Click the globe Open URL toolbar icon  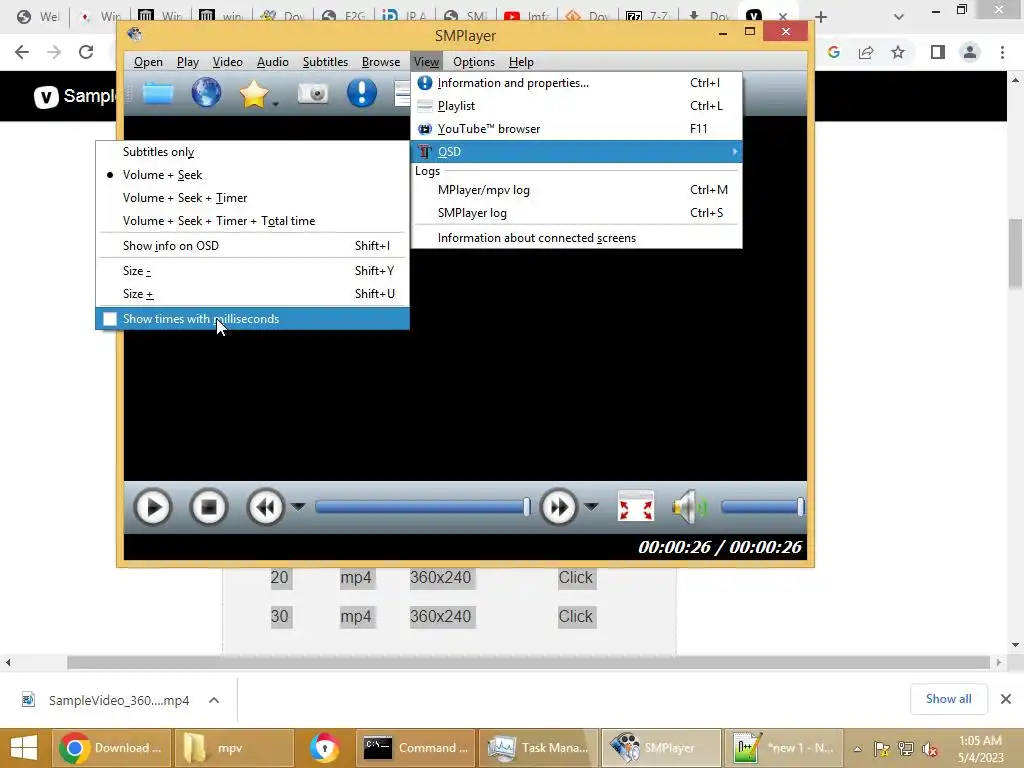(206, 93)
